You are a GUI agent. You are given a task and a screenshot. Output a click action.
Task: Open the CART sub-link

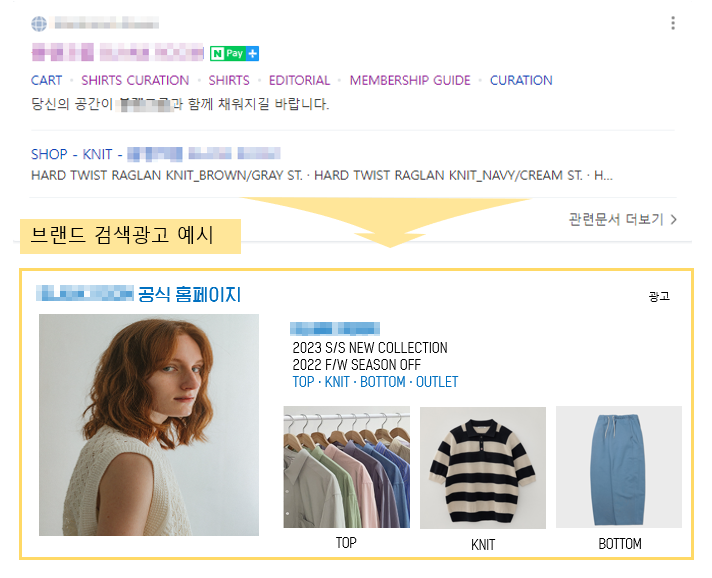[46, 80]
